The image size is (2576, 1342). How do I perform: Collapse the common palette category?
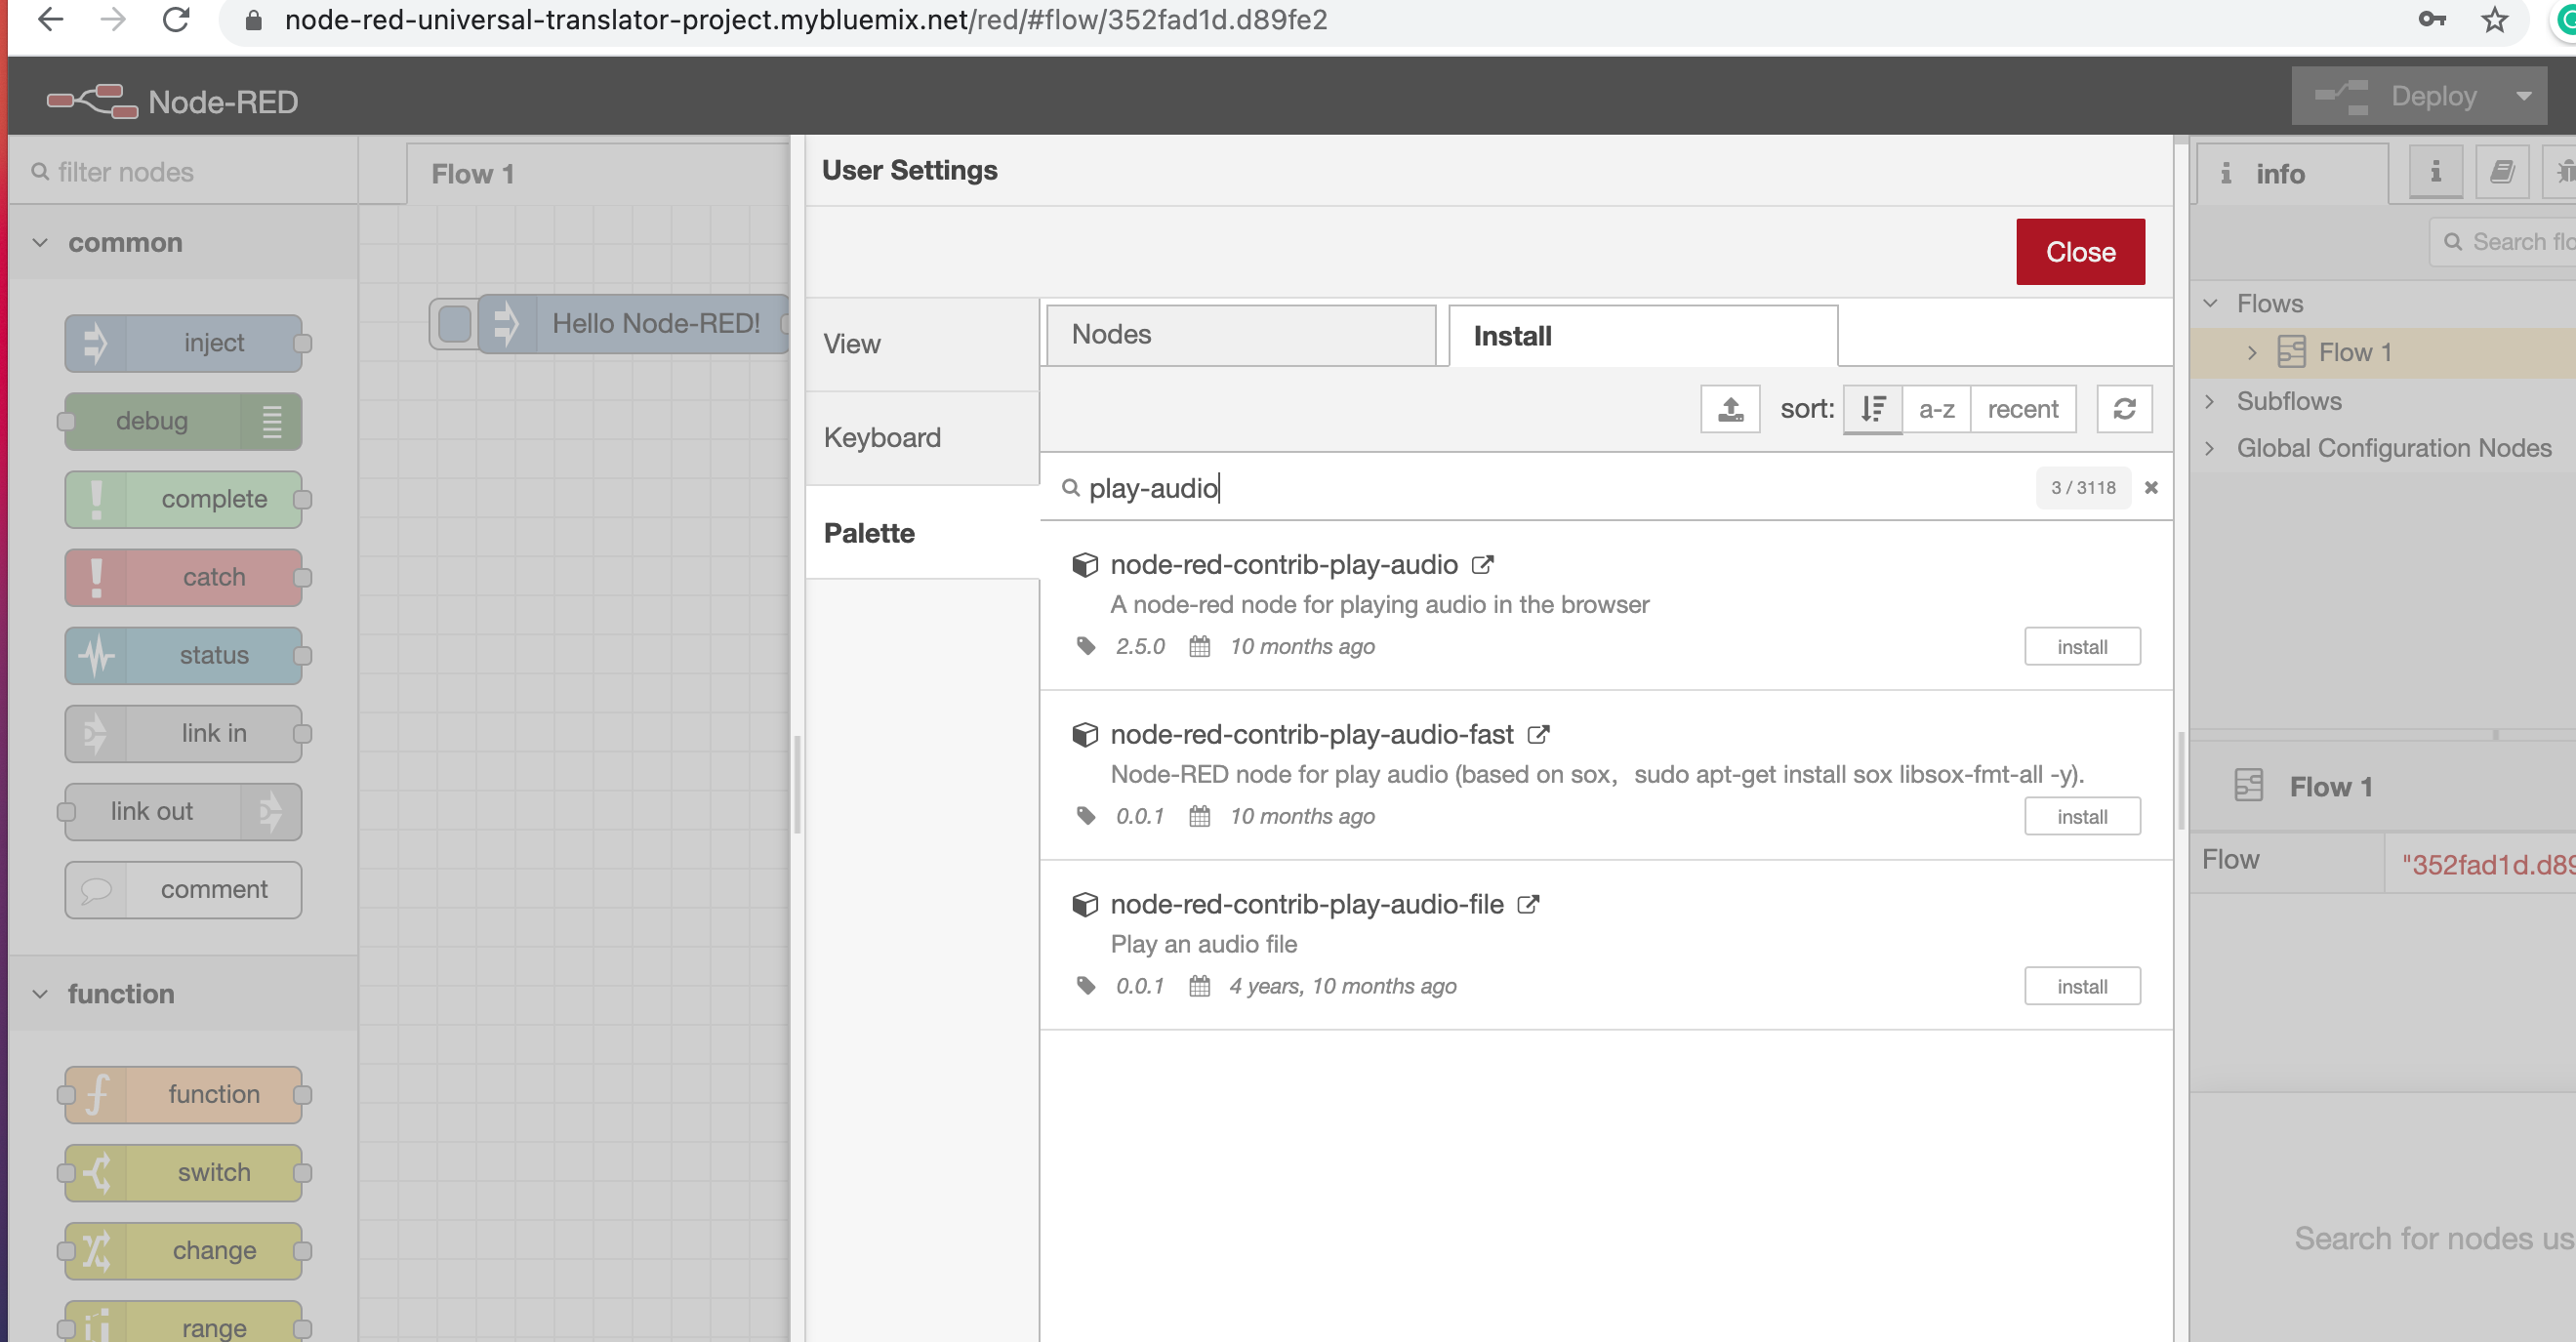tap(40, 243)
